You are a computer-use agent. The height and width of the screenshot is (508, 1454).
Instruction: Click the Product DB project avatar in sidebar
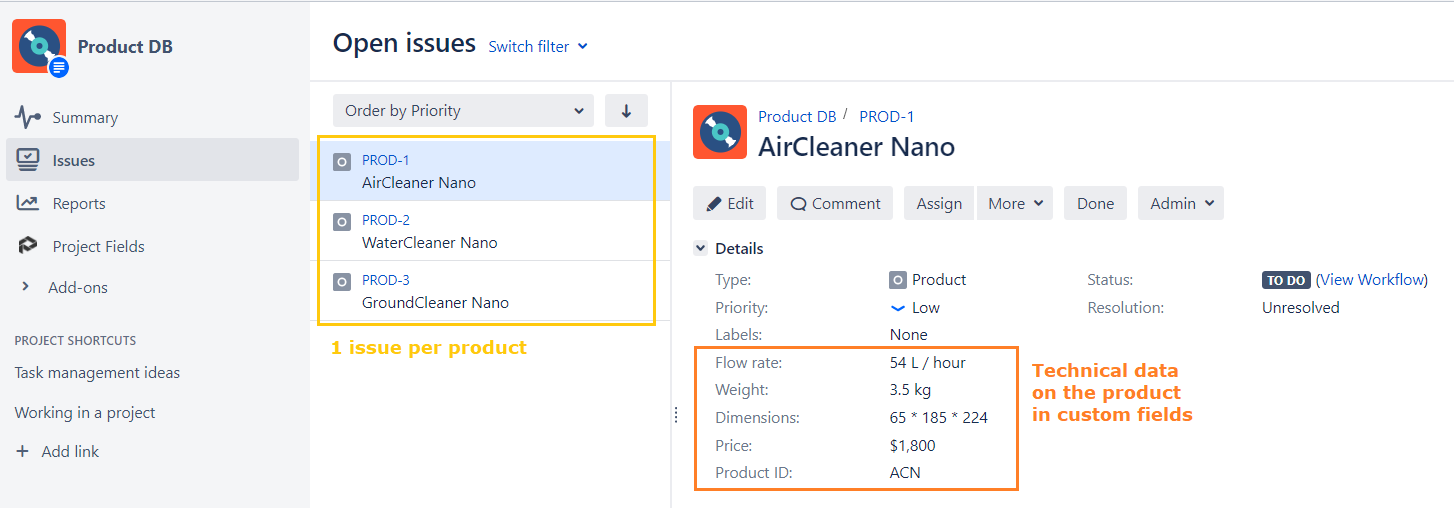[40, 46]
